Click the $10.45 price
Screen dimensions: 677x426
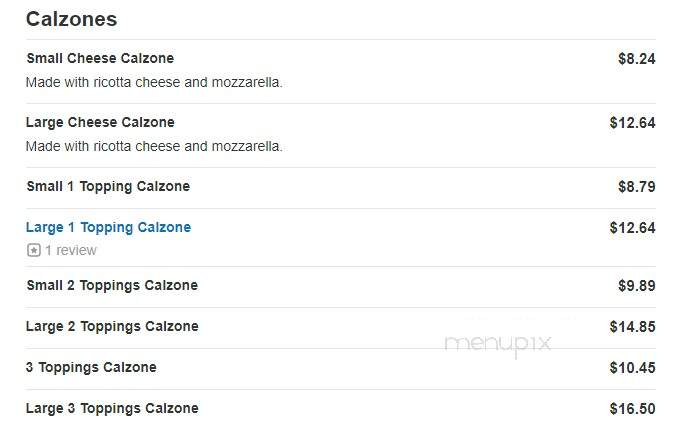633,368
